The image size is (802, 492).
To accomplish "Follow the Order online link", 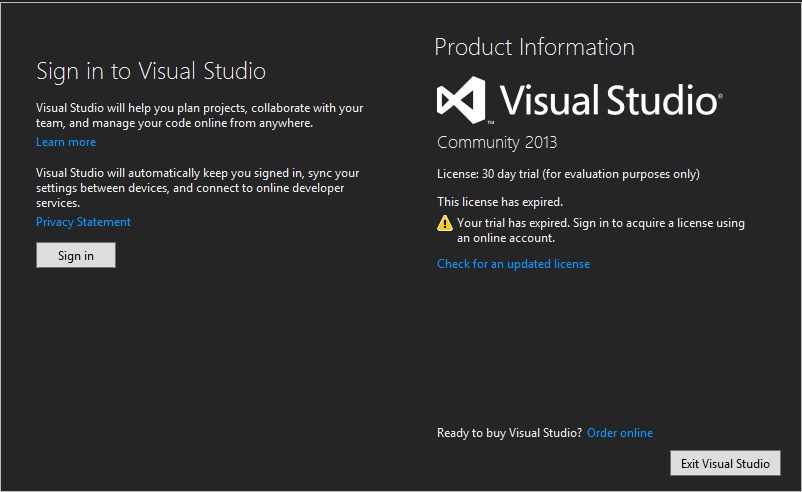I will tap(620, 433).
